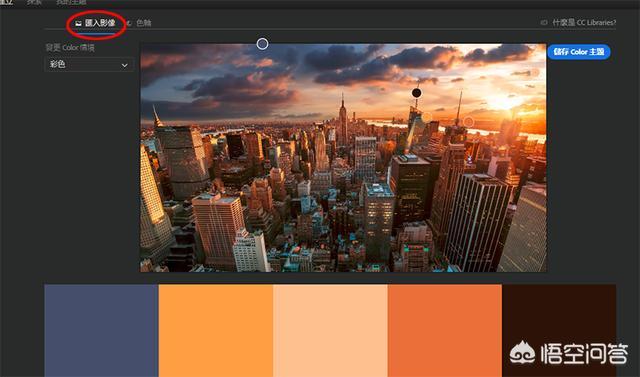Open the 彩色 color mood dropdown

coord(89,64)
